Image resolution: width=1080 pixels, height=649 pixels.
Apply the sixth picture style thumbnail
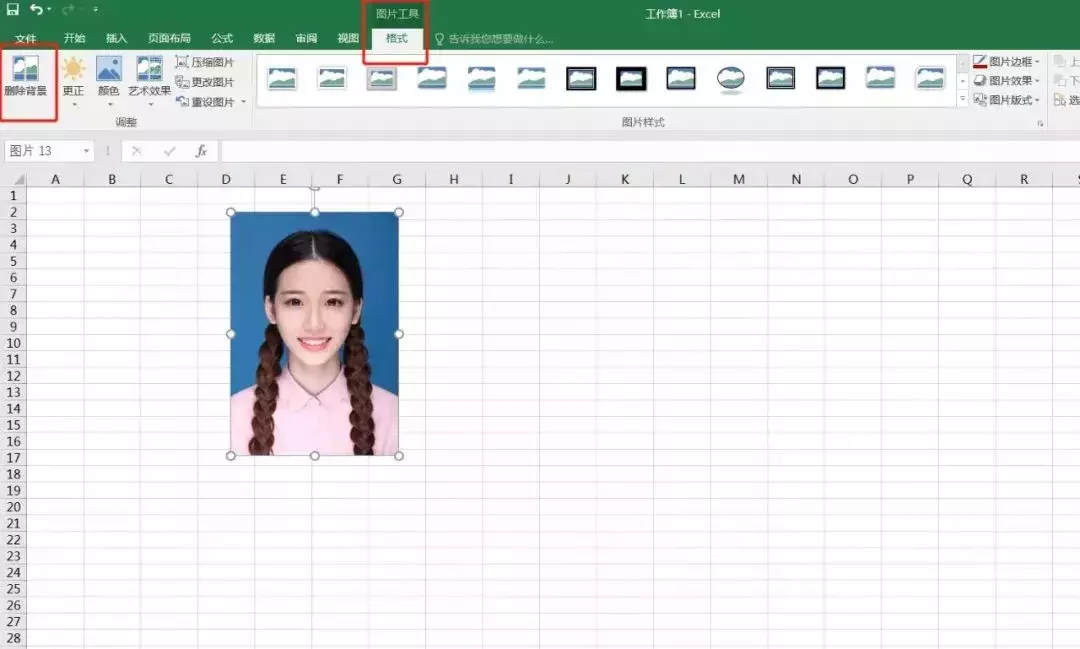pyautogui.click(x=531, y=79)
